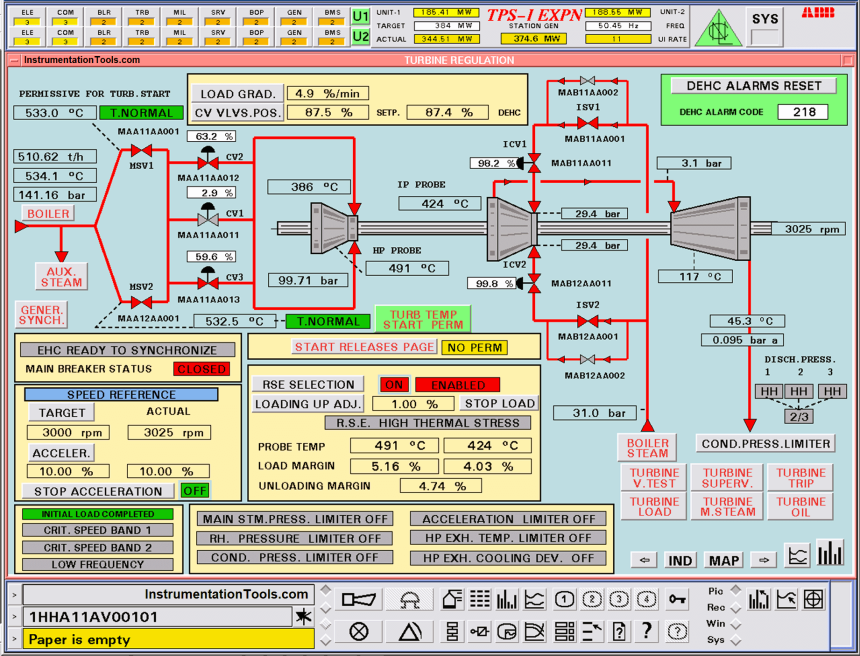Click the STOP LOAD button
The image size is (860, 656).
(500, 403)
